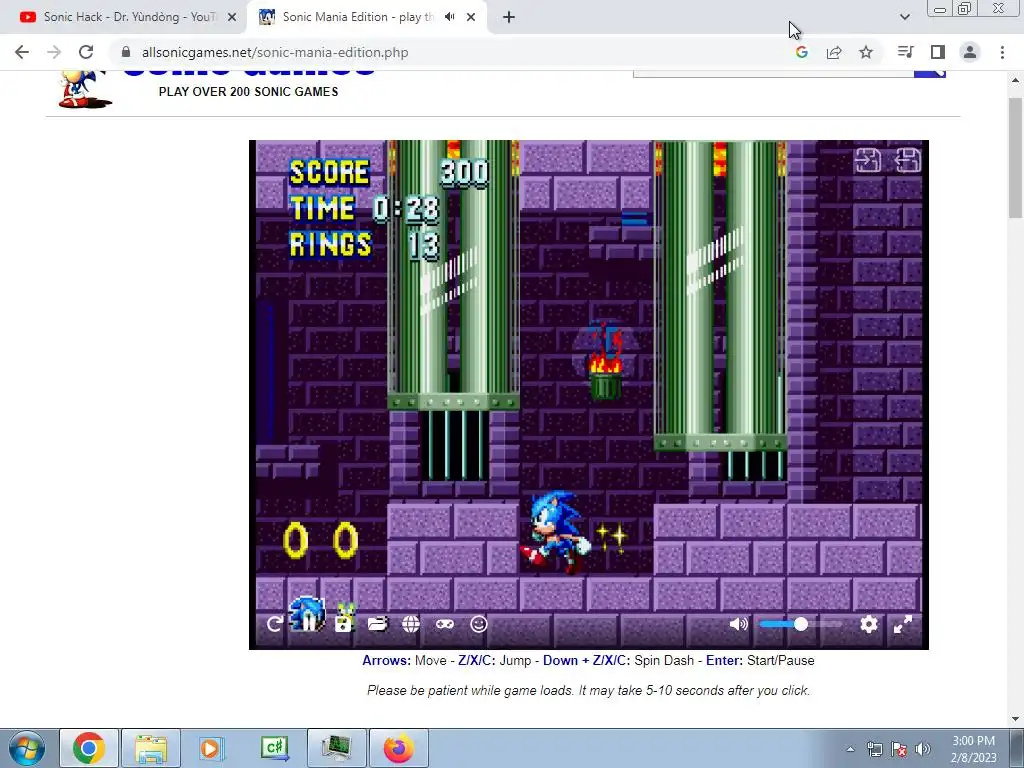Mute audio on the Sonic Mania tab
This screenshot has width=1024, height=768.
coord(449,17)
